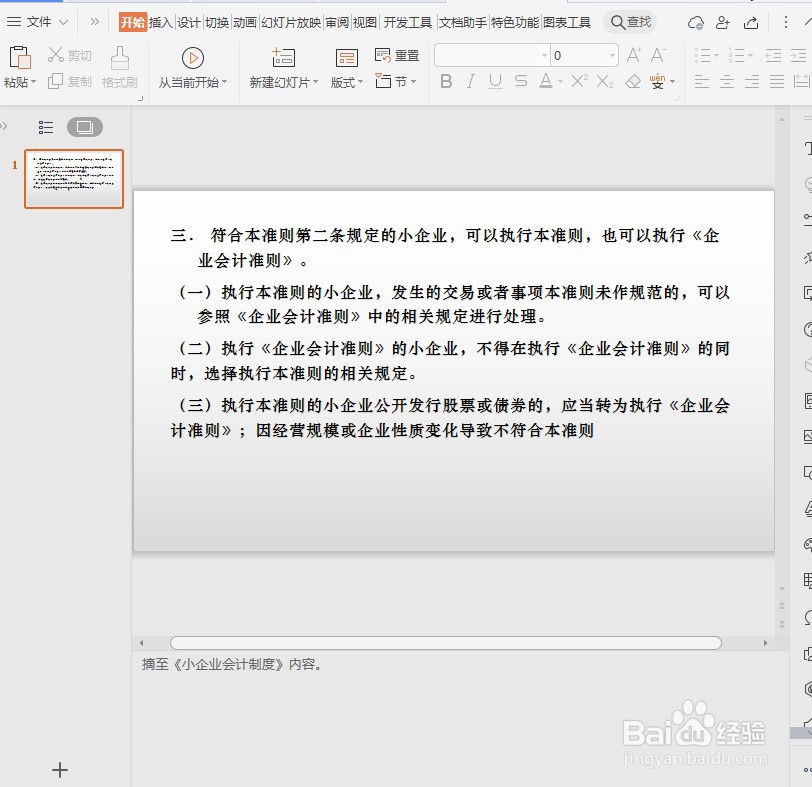
Task: Click the 查找 search button
Action: 630,22
